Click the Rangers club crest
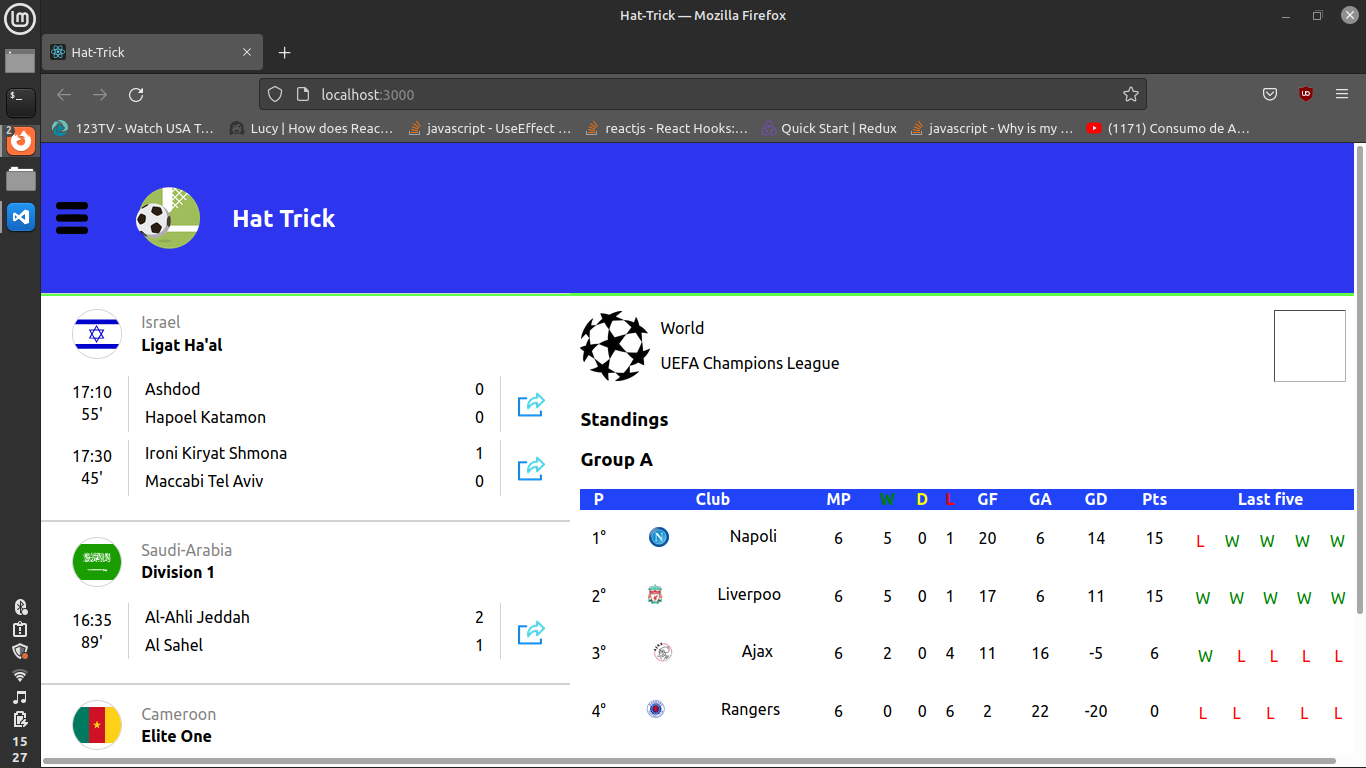Image resolution: width=1366 pixels, height=768 pixels. (658, 709)
